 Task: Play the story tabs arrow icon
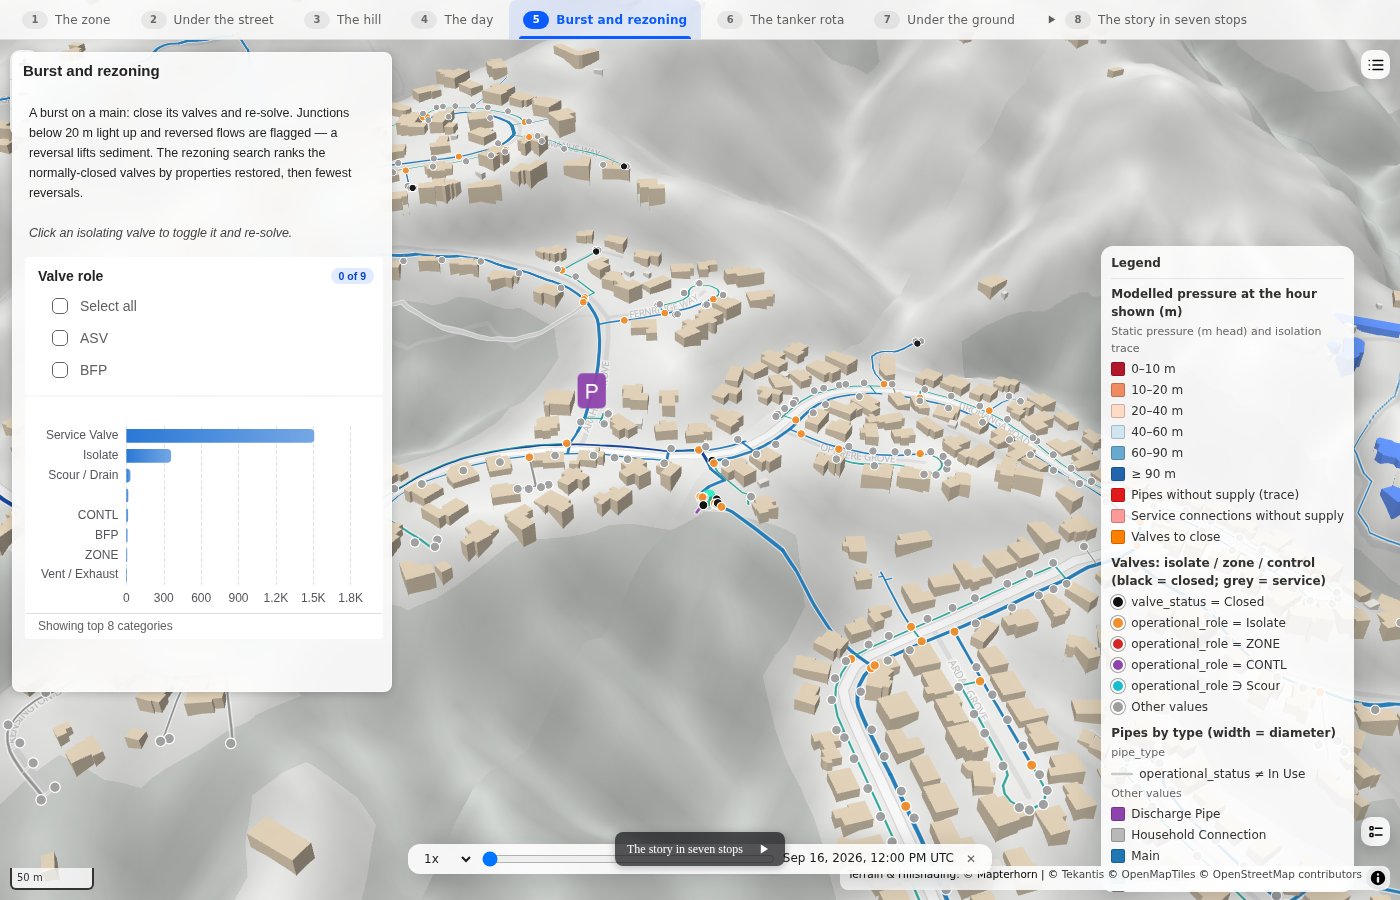pos(1051,20)
